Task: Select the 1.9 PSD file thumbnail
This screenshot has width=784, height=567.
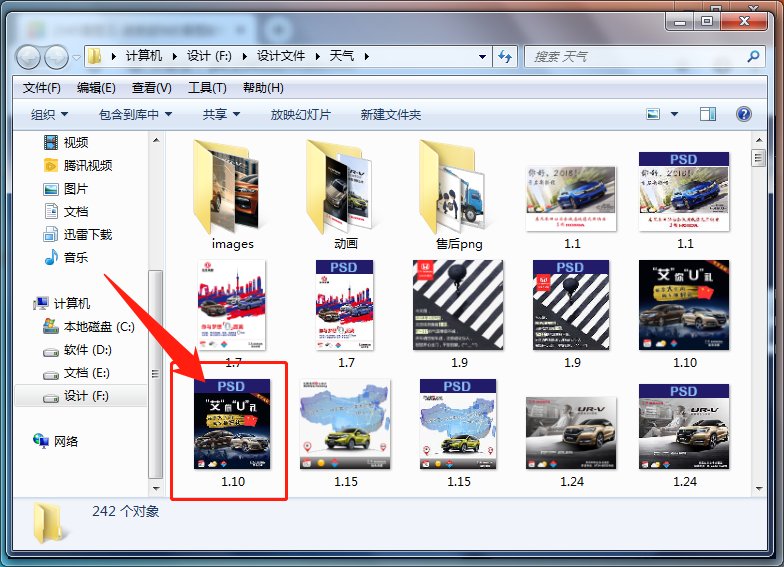Action: [x=571, y=305]
